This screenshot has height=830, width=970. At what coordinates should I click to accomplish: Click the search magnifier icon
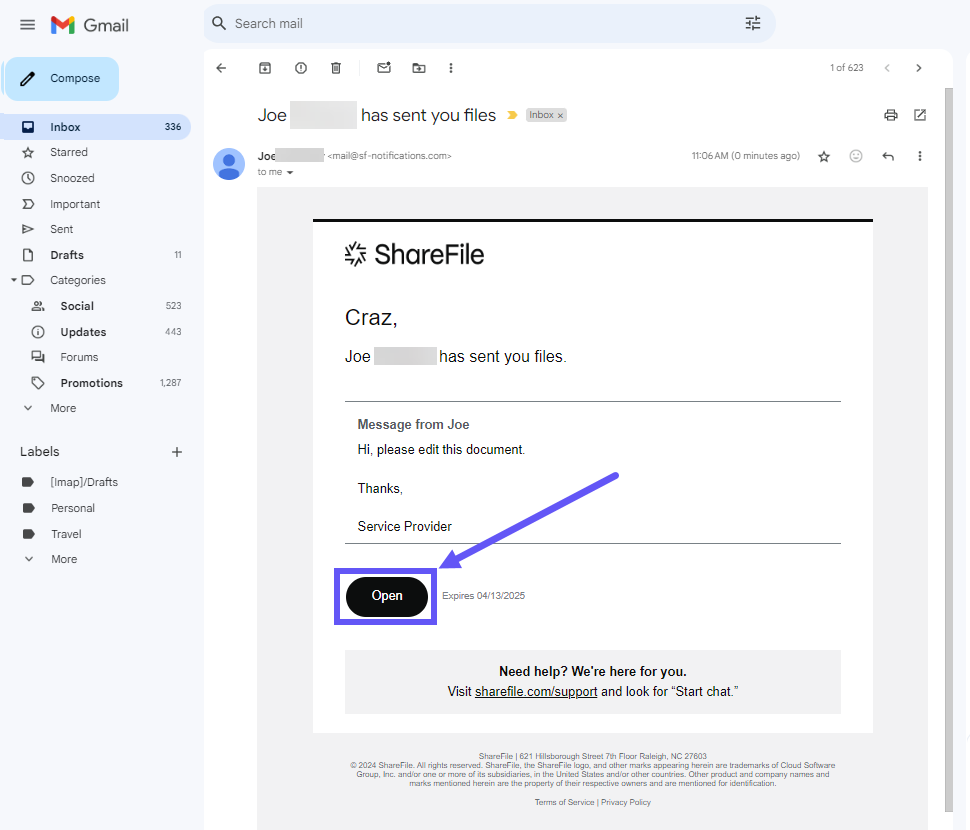coord(219,24)
